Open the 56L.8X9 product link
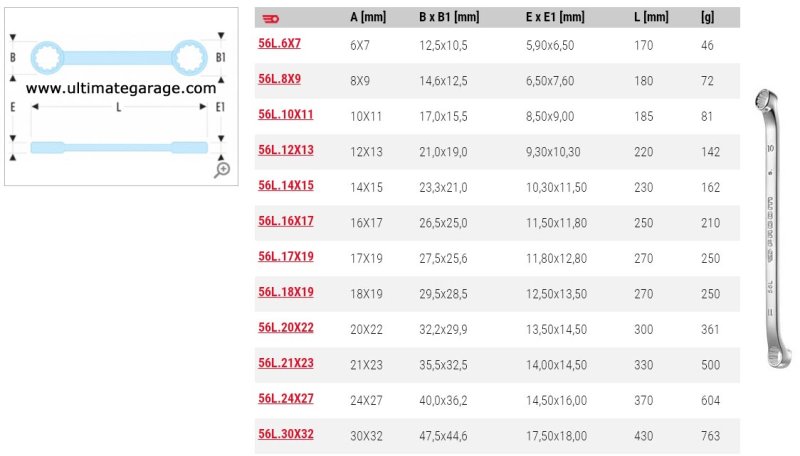Image resolution: width=800 pixels, height=456 pixels. [279, 79]
